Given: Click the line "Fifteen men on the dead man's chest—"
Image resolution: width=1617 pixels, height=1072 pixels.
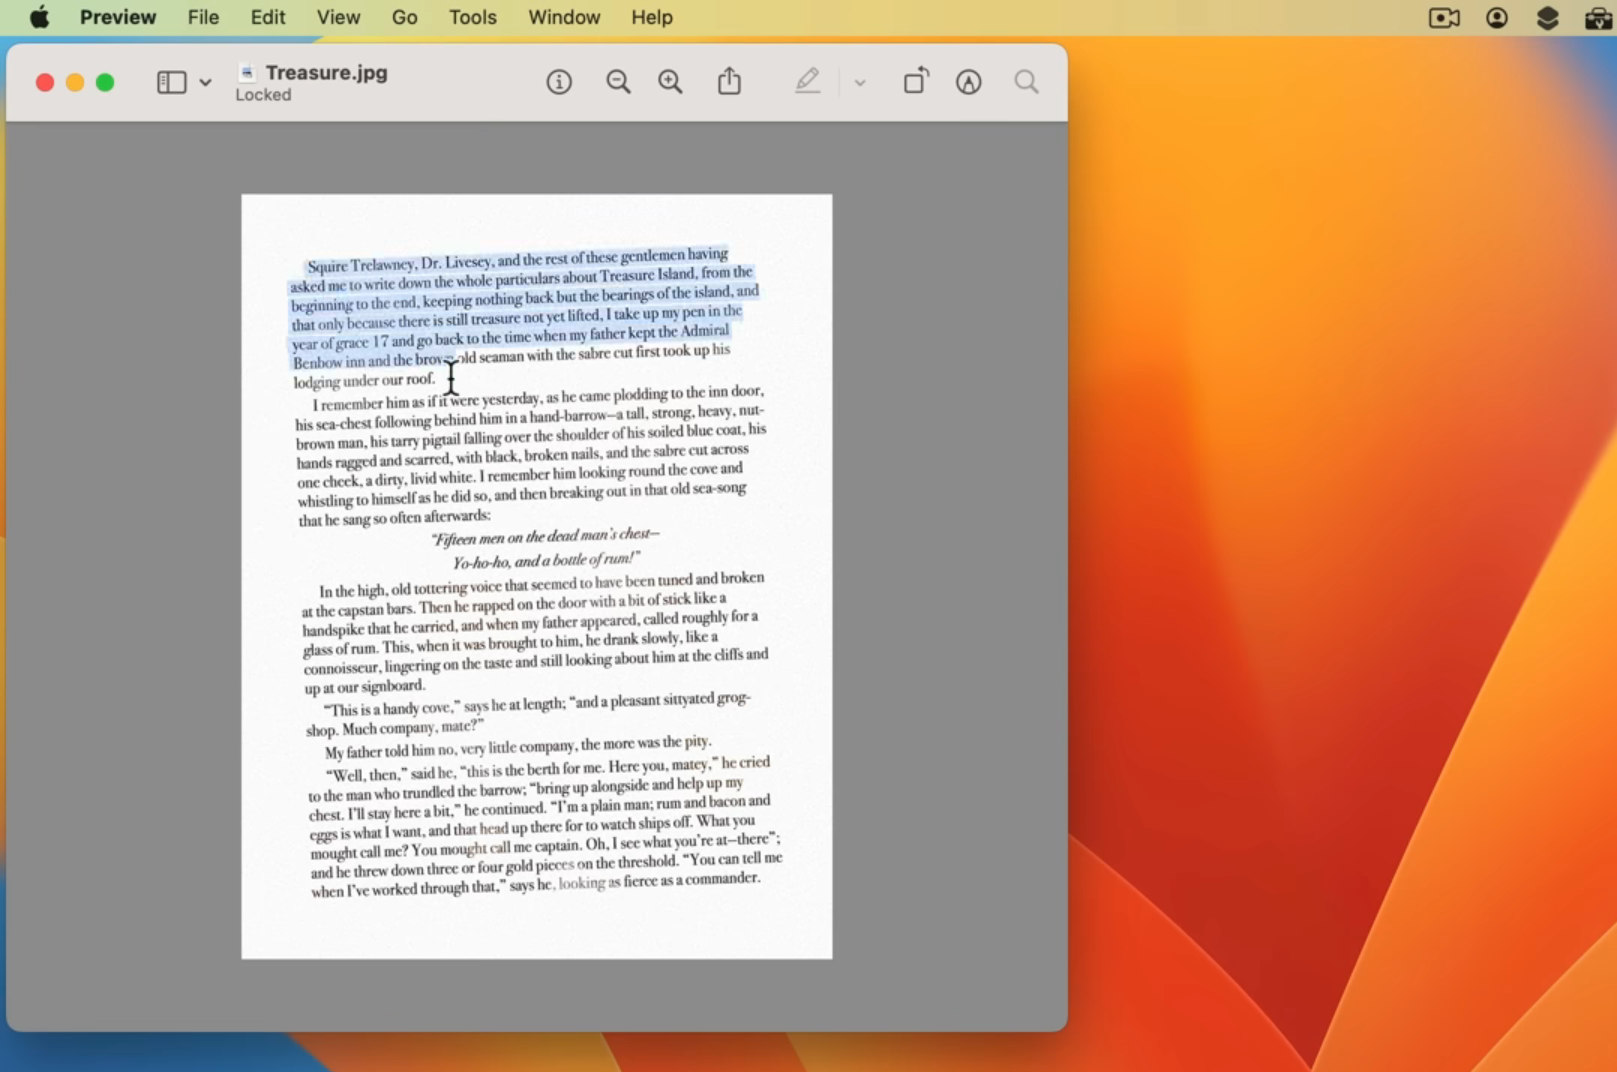Looking at the screenshot, I should (x=545, y=537).
